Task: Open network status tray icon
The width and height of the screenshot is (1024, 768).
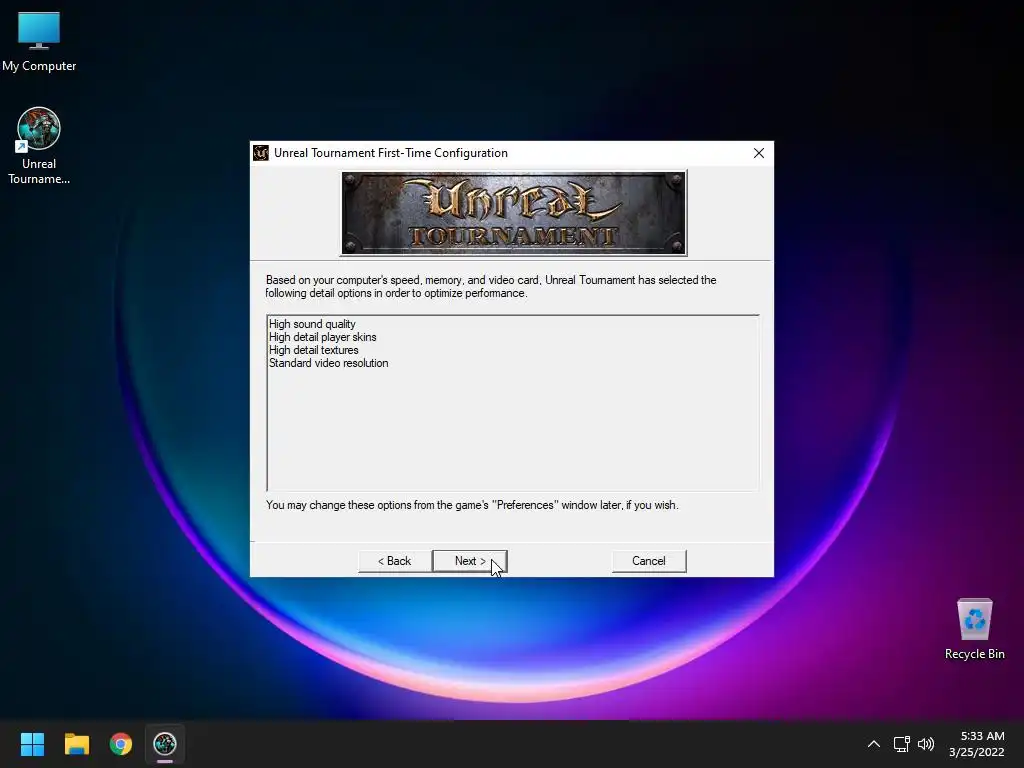Action: coord(902,744)
